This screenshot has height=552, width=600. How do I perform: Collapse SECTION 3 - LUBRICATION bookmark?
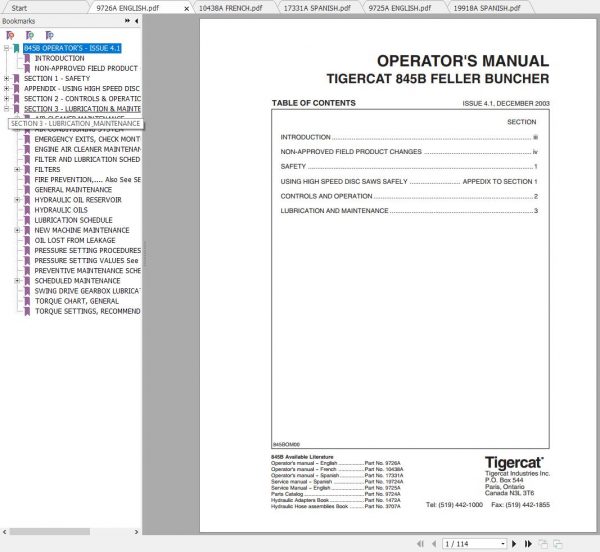(x=7, y=109)
